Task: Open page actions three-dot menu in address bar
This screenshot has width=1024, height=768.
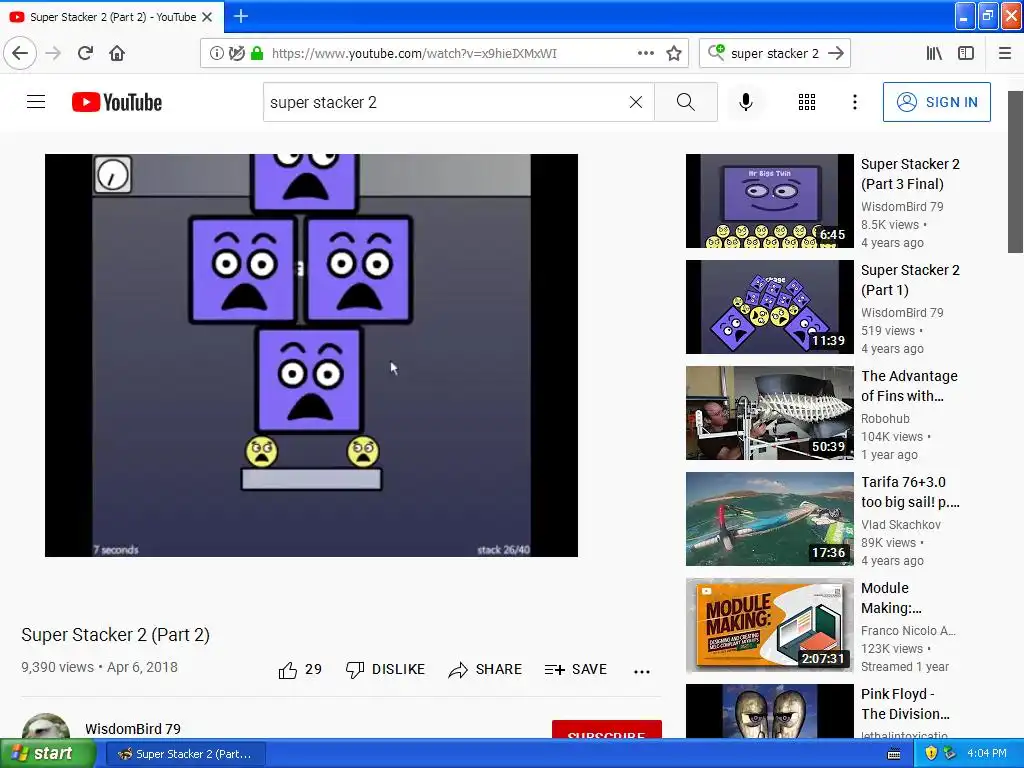Action: click(645, 53)
